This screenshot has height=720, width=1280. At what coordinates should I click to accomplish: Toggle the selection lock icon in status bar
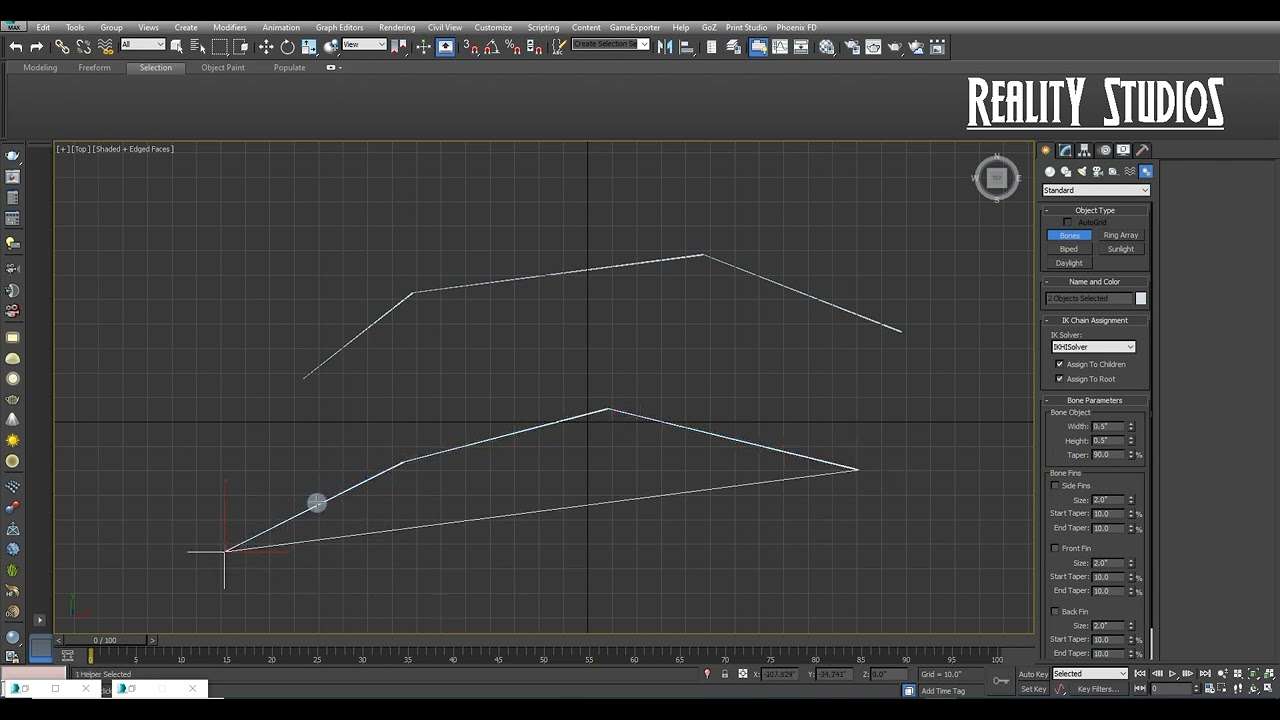point(725,674)
